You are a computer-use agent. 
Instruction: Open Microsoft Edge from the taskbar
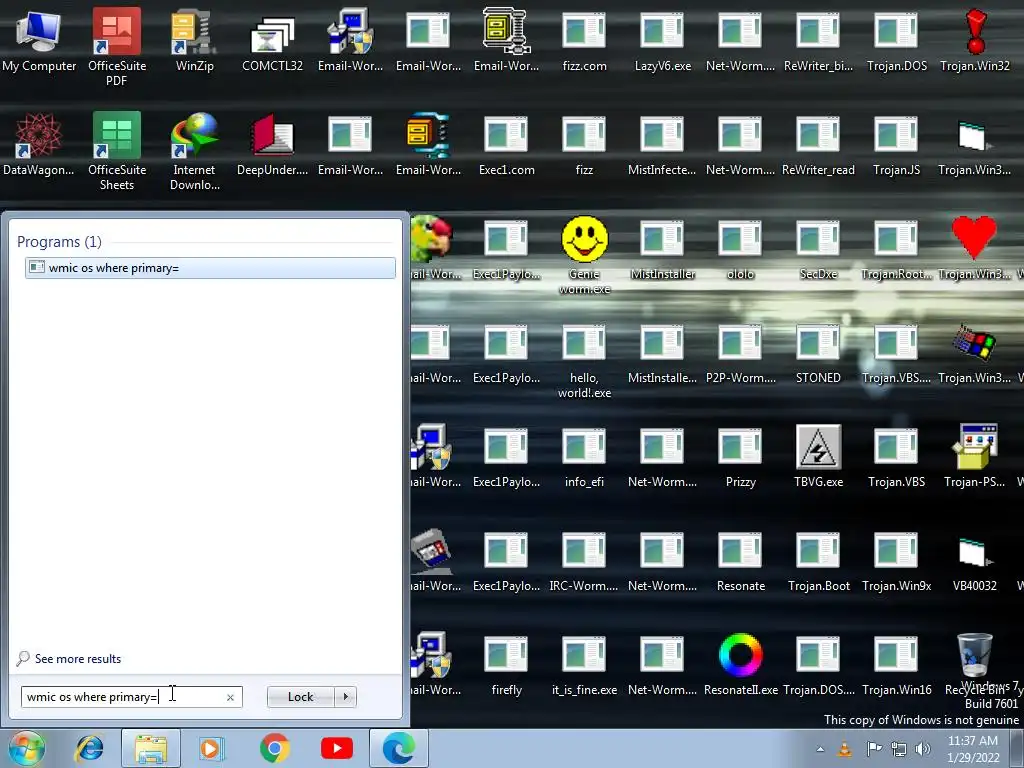[399, 748]
